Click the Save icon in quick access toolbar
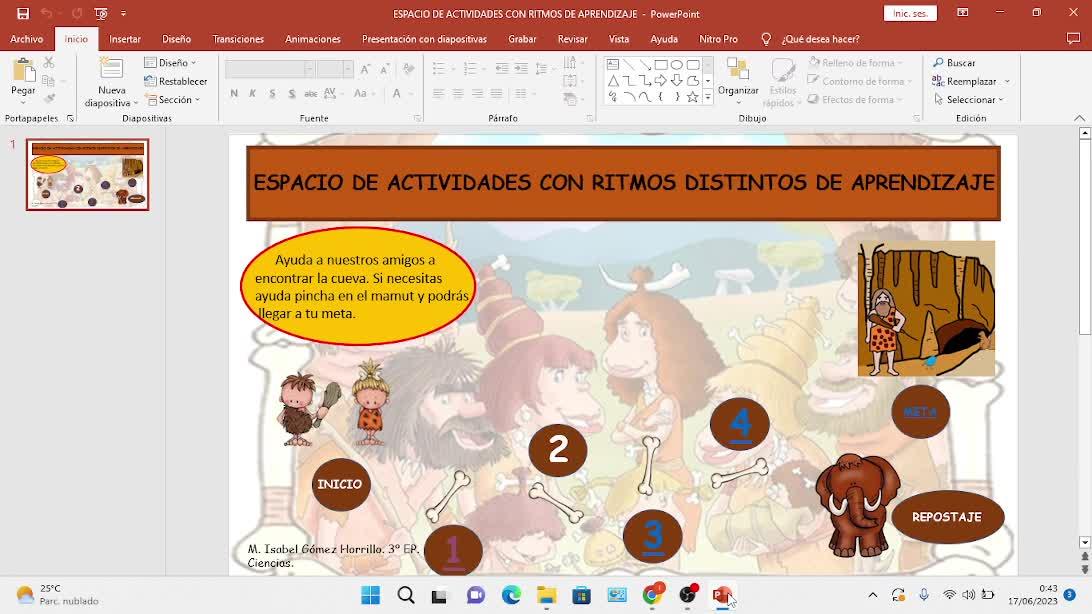The image size is (1092, 614). [23, 14]
